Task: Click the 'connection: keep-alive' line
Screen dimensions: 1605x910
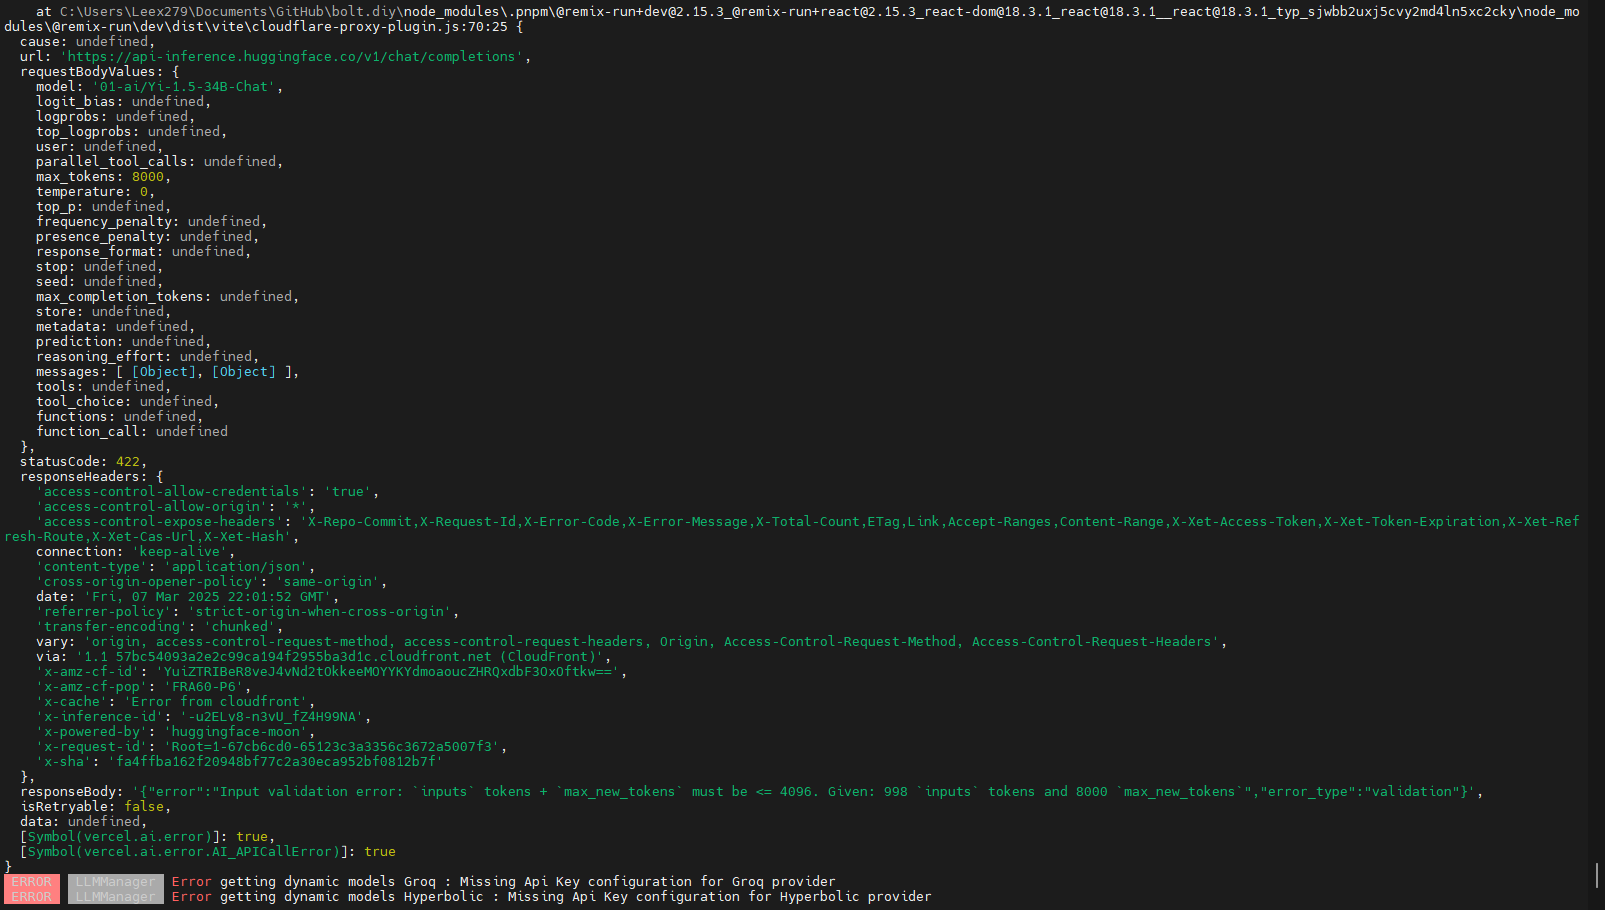Action: click(136, 552)
